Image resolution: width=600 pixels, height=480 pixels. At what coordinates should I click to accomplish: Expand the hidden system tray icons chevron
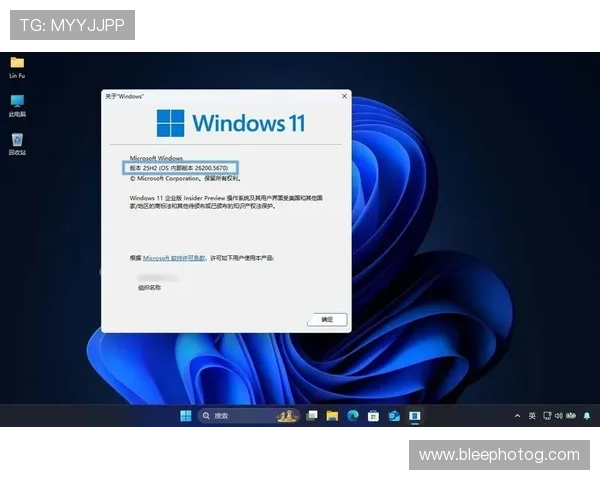pyautogui.click(x=517, y=415)
